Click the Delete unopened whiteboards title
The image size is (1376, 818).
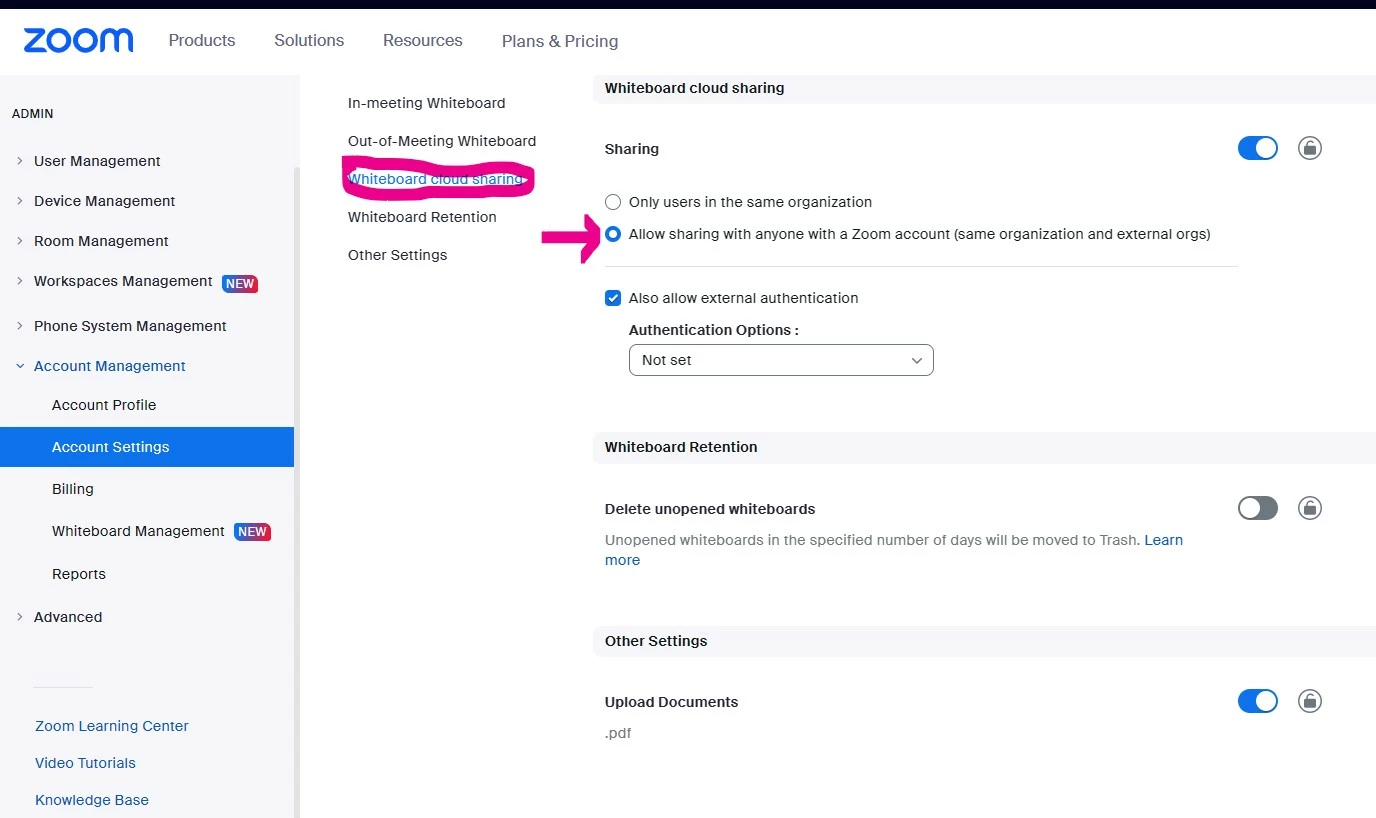(710, 509)
